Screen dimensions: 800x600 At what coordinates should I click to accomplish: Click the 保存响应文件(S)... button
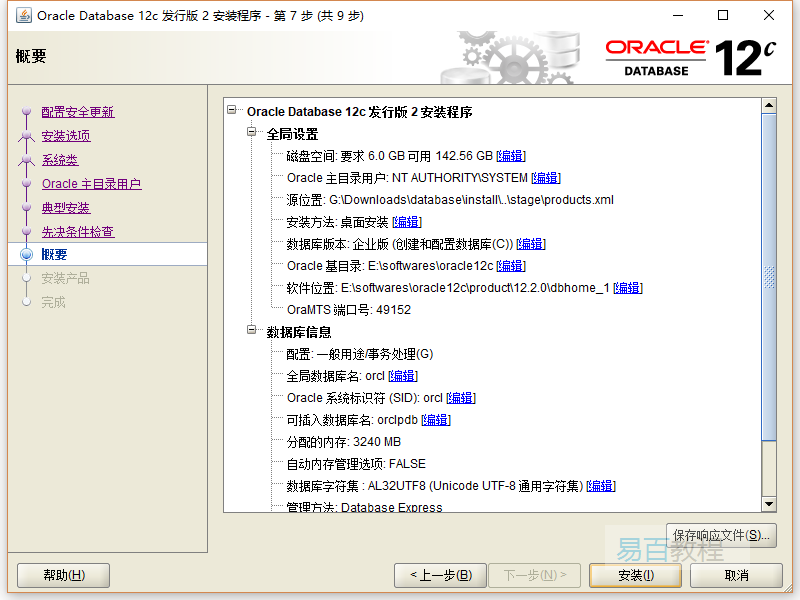point(721,535)
